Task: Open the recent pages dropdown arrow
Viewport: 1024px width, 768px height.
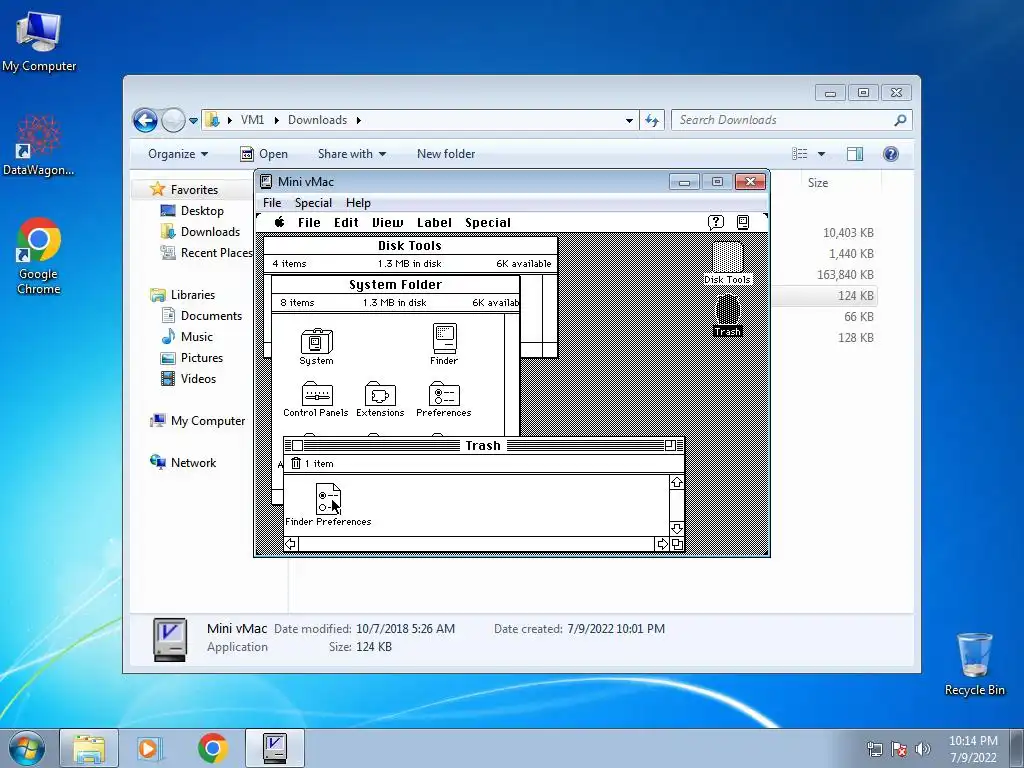Action: pos(193,121)
